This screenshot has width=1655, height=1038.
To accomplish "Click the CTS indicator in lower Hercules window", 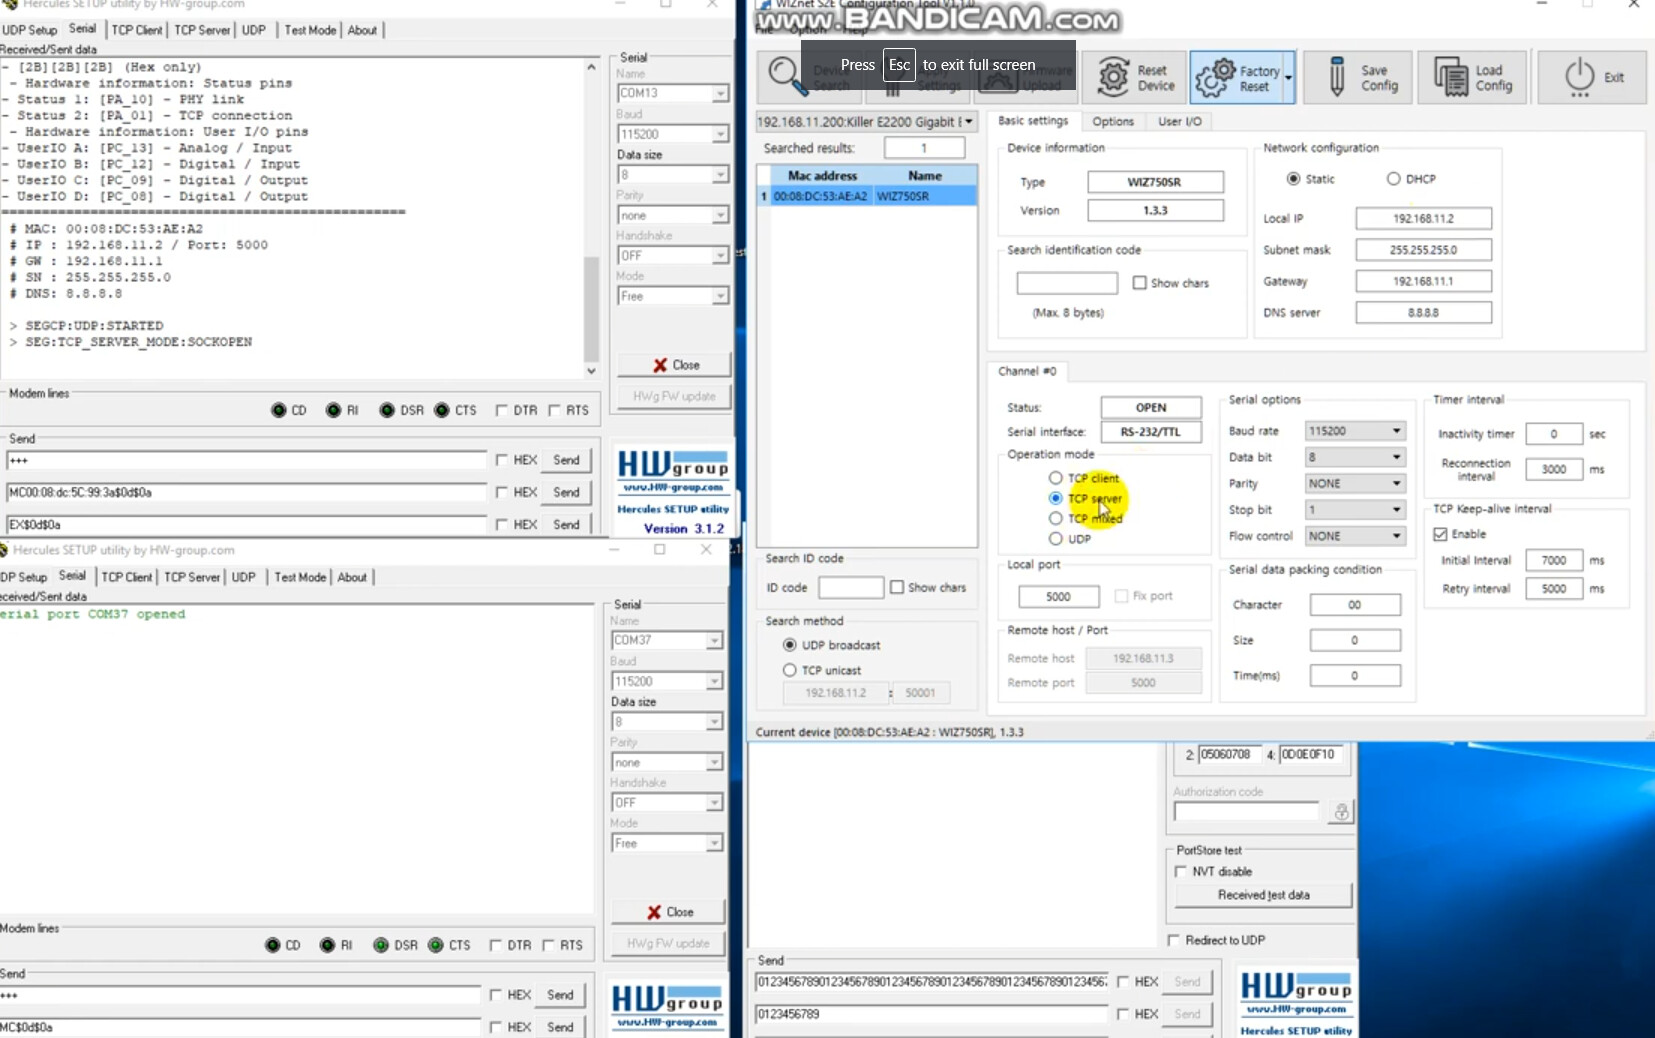I will point(435,945).
